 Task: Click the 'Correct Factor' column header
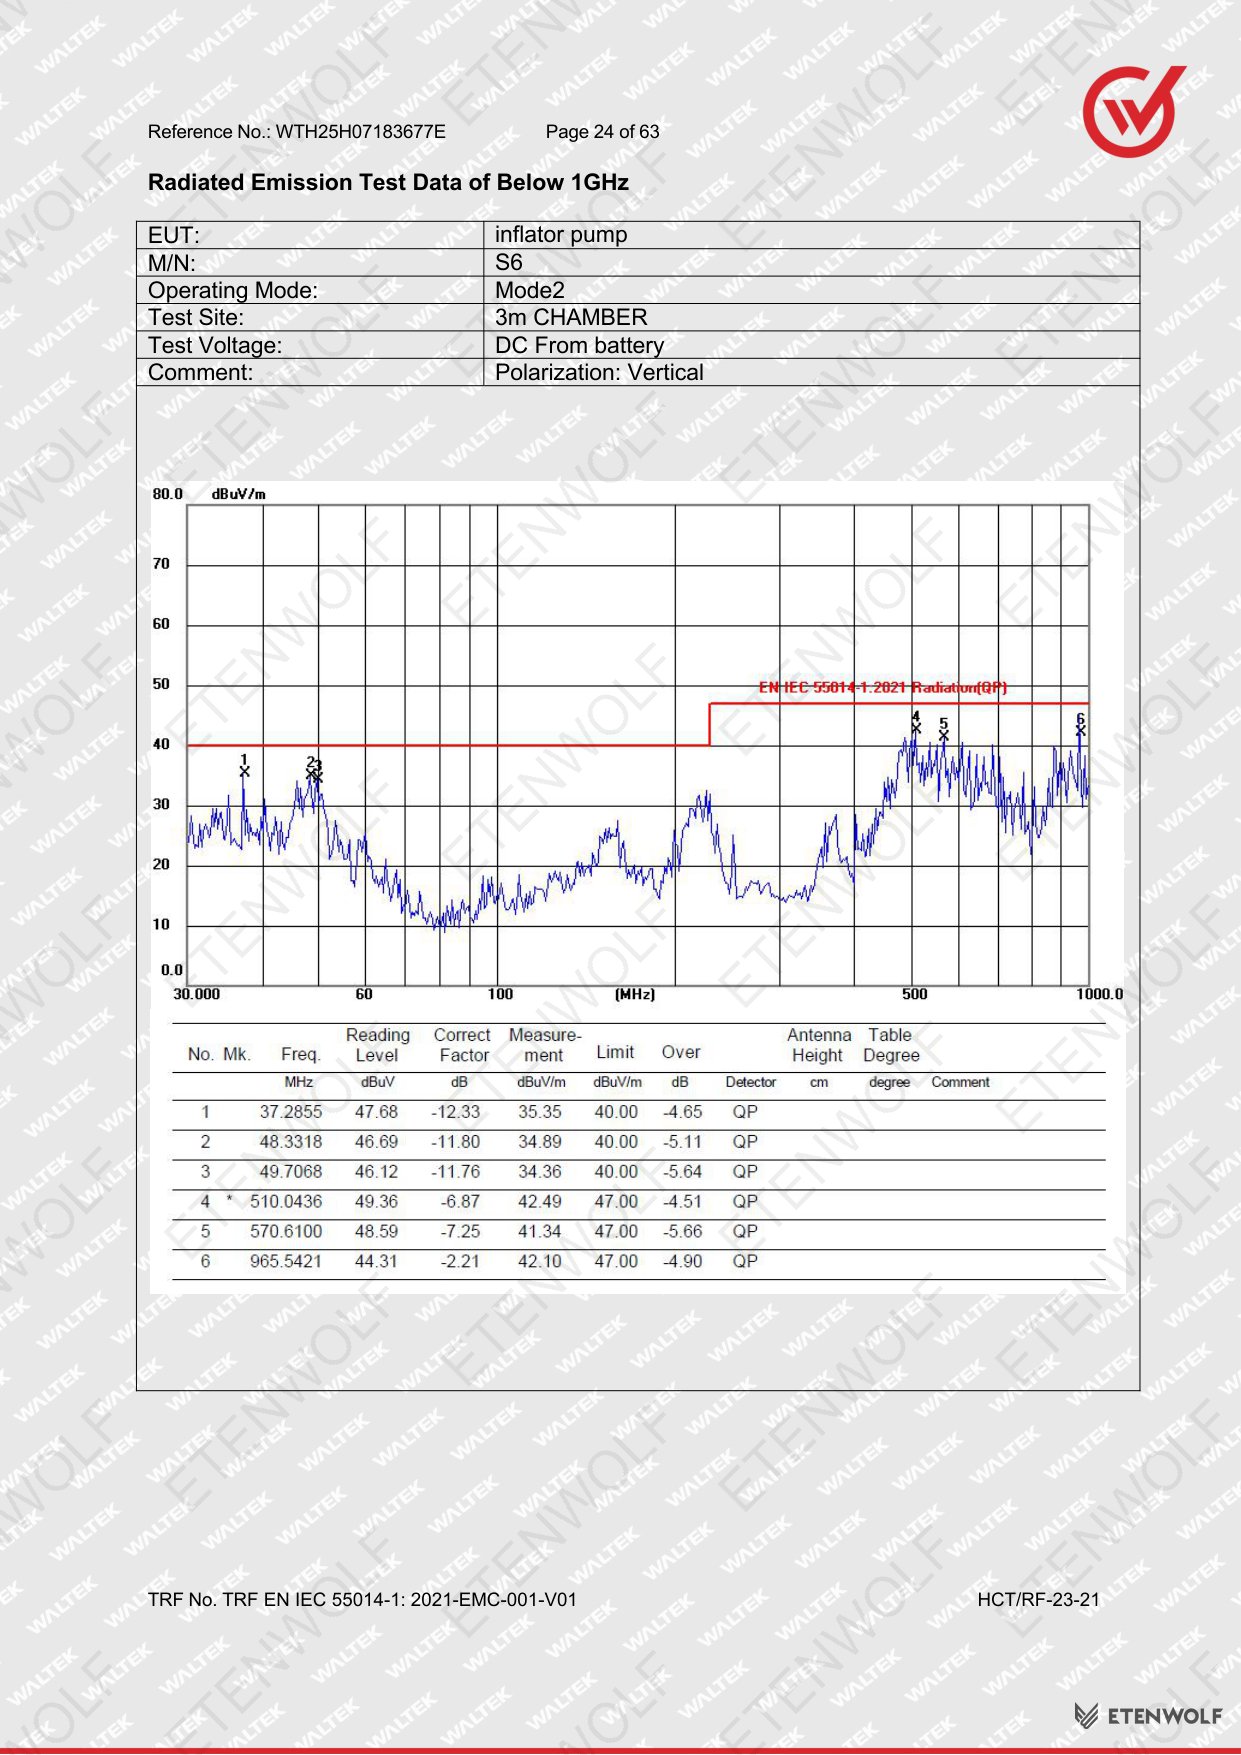(x=463, y=1045)
